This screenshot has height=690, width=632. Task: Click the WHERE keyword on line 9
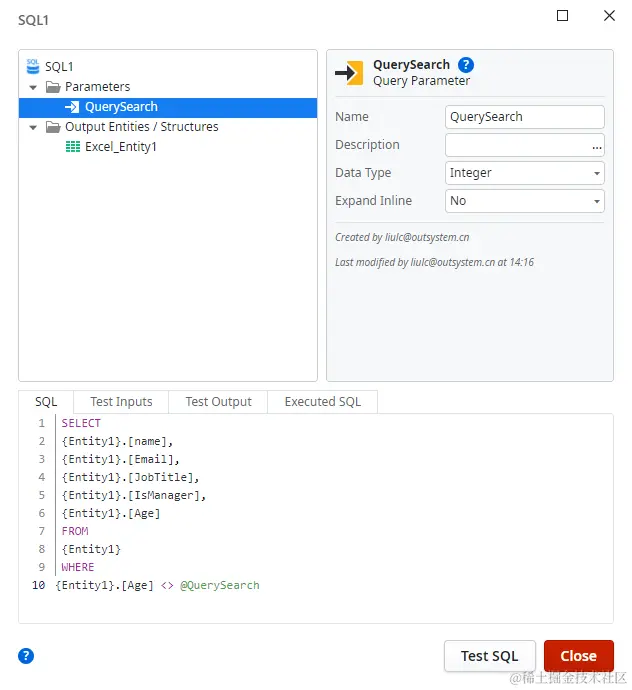(x=77, y=567)
